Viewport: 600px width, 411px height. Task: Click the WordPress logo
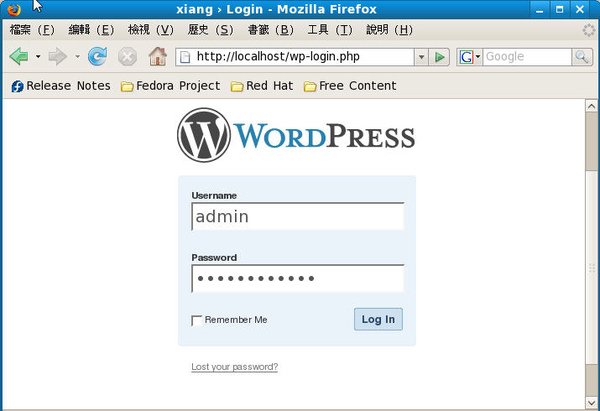coord(296,135)
